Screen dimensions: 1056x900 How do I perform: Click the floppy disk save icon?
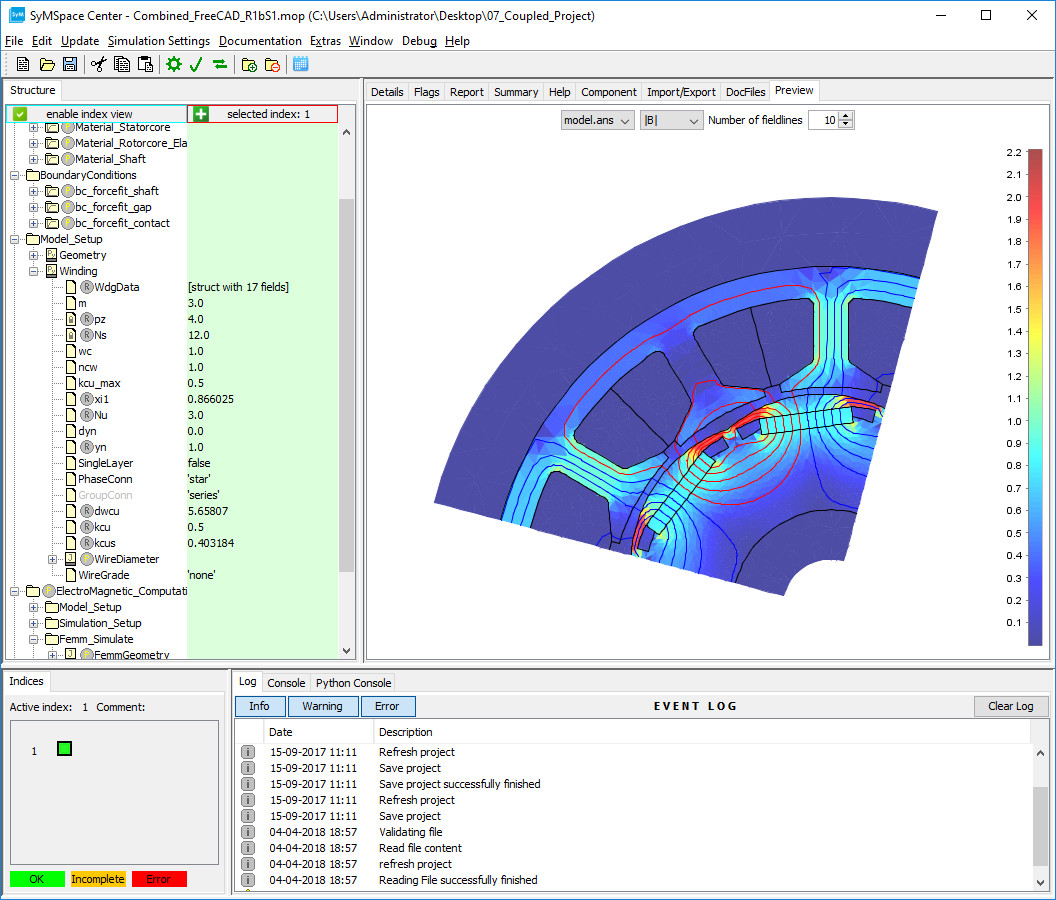point(69,64)
